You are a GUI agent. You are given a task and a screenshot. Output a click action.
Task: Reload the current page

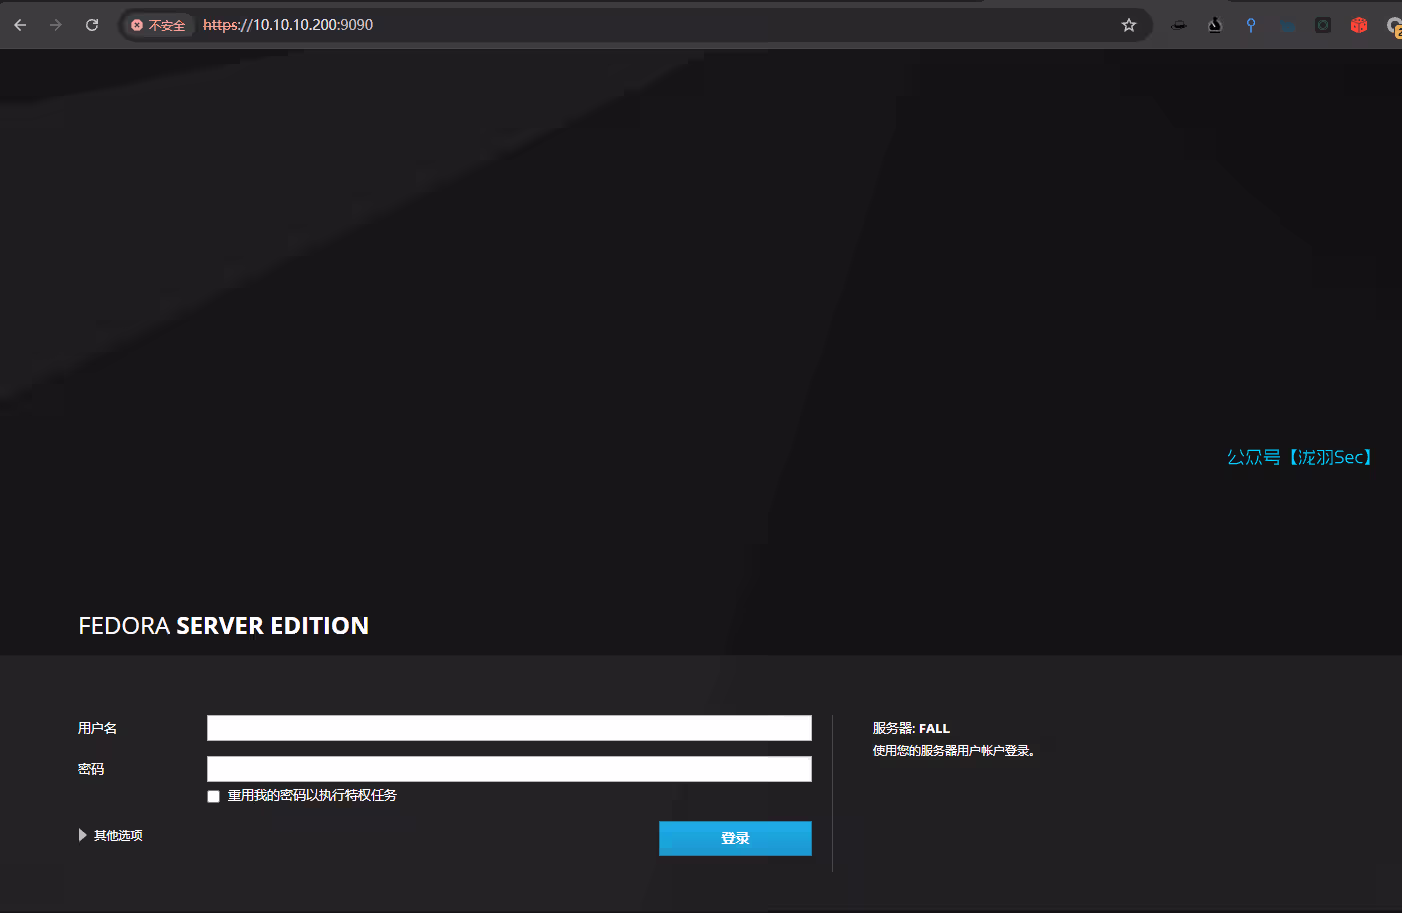[x=92, y=25]
